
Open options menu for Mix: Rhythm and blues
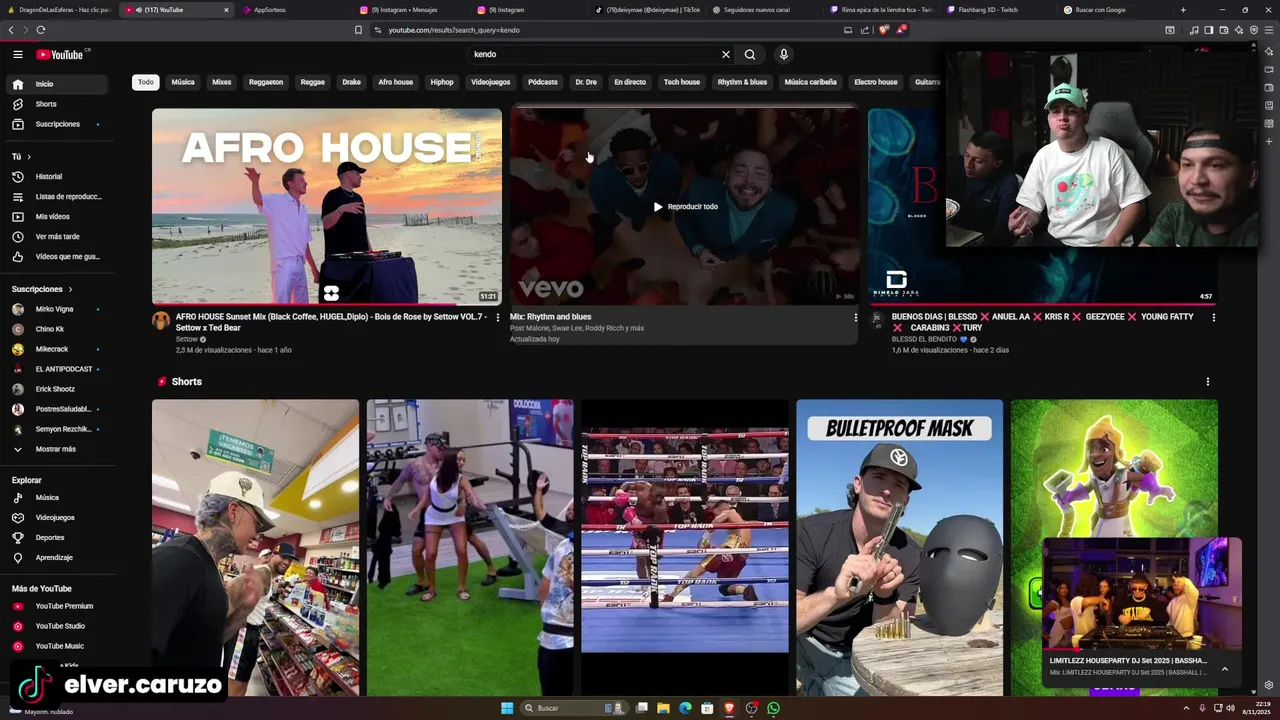pyautogui.click(x=855, y=317)
